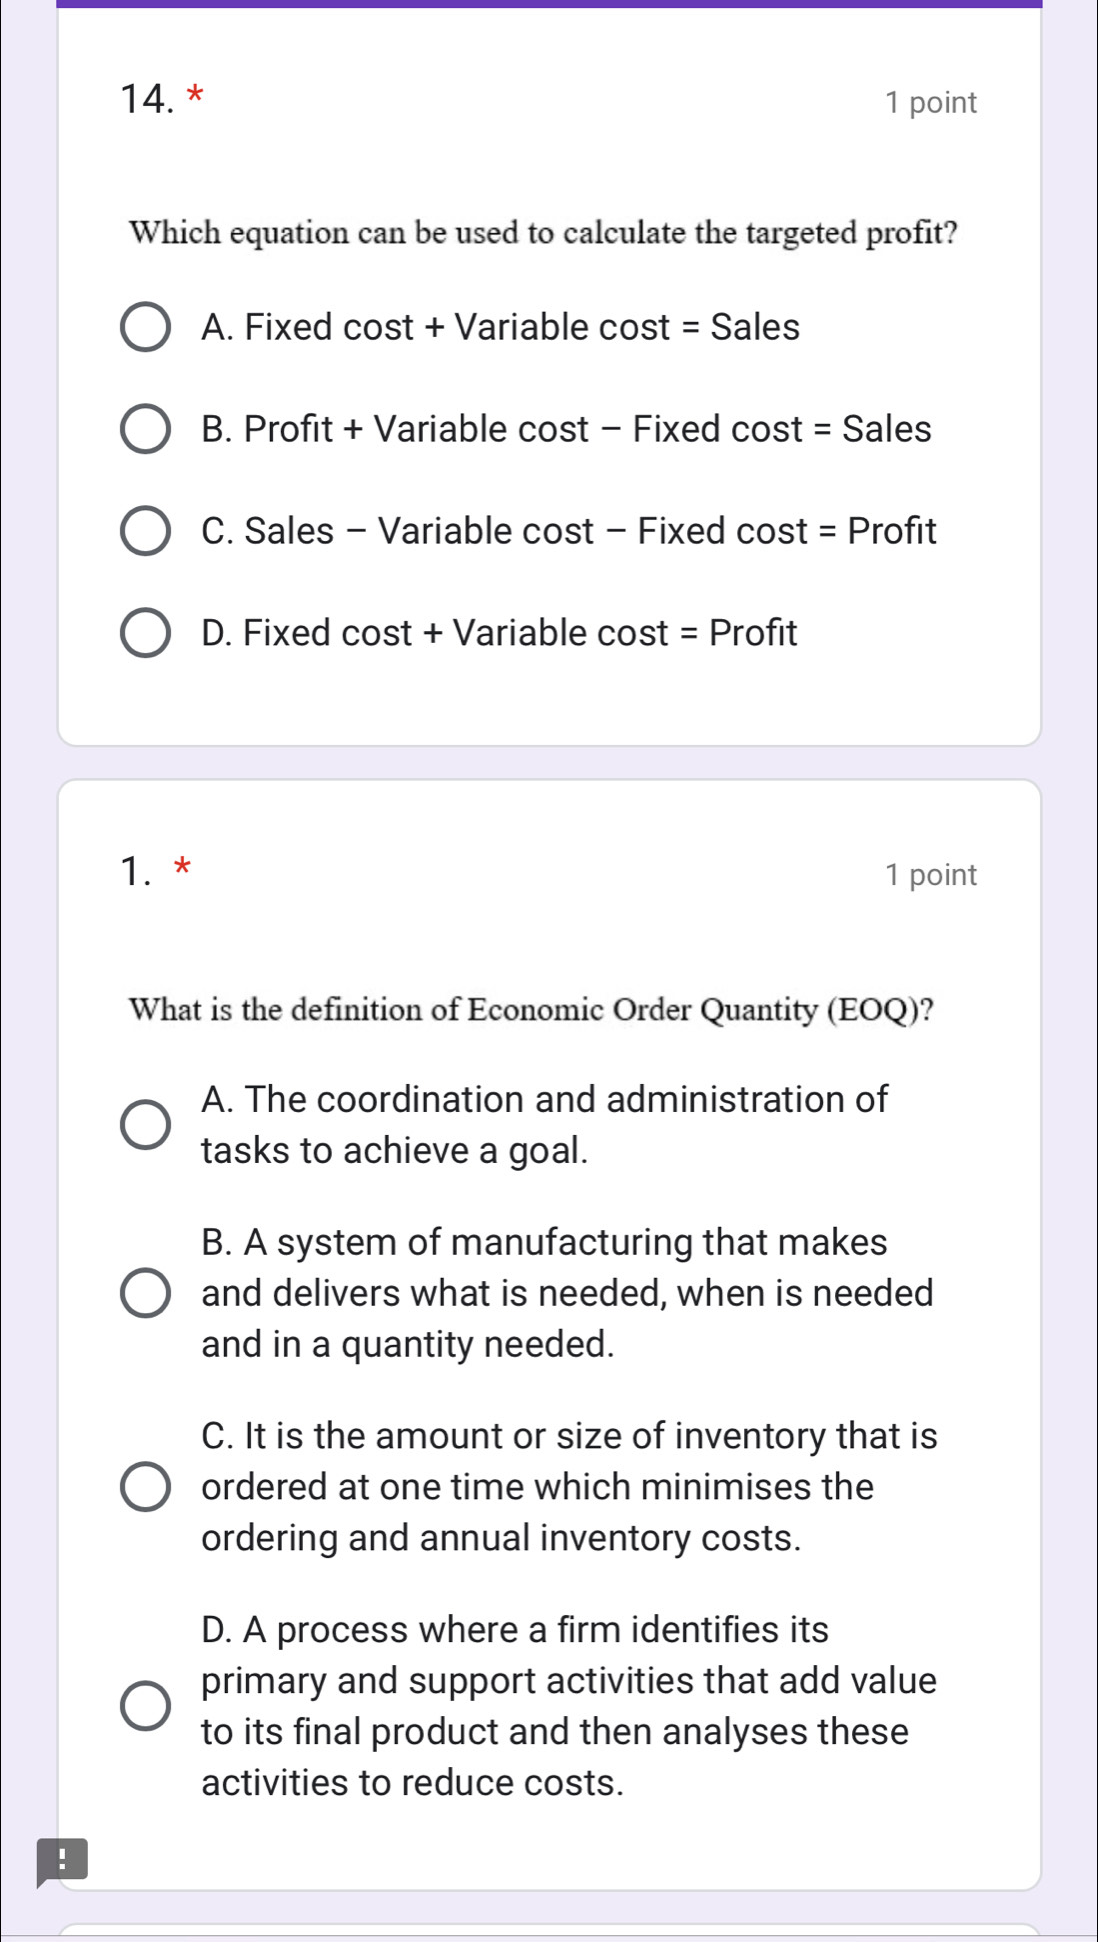Image resolution: width=1098 pixels, height=1942 pixels.
Task: Click the question text about targeted profit equation
Action: (543, 233)
